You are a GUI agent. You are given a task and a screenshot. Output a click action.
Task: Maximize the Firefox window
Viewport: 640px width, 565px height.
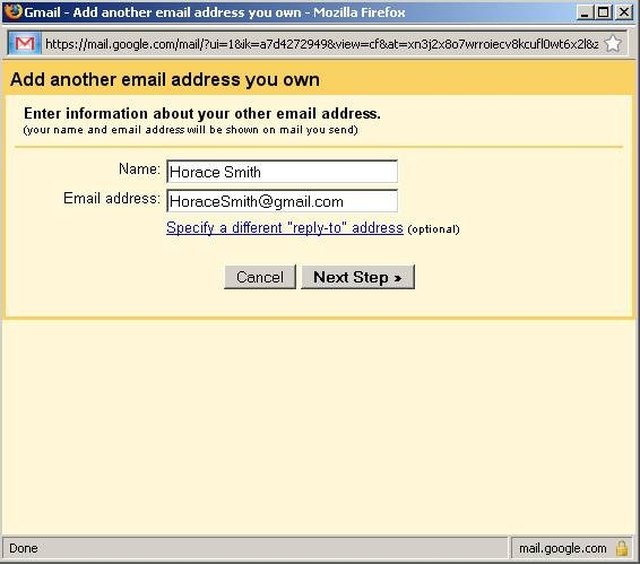[x=604, y=12]
